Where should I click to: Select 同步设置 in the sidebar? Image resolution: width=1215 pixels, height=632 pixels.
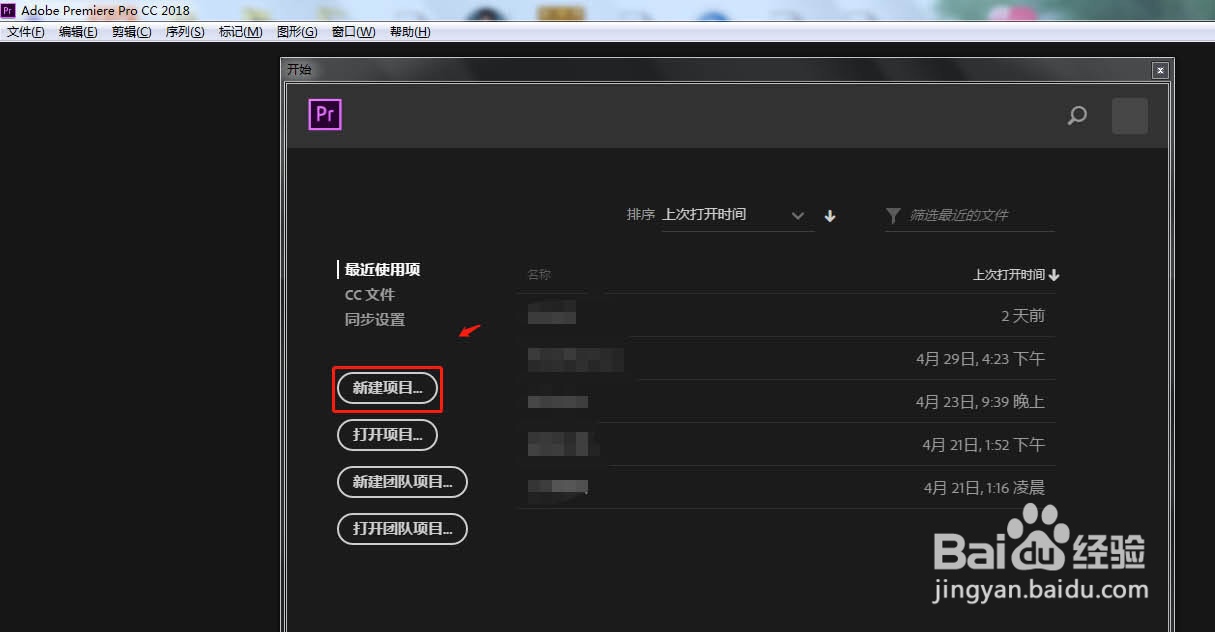(375, 320)
